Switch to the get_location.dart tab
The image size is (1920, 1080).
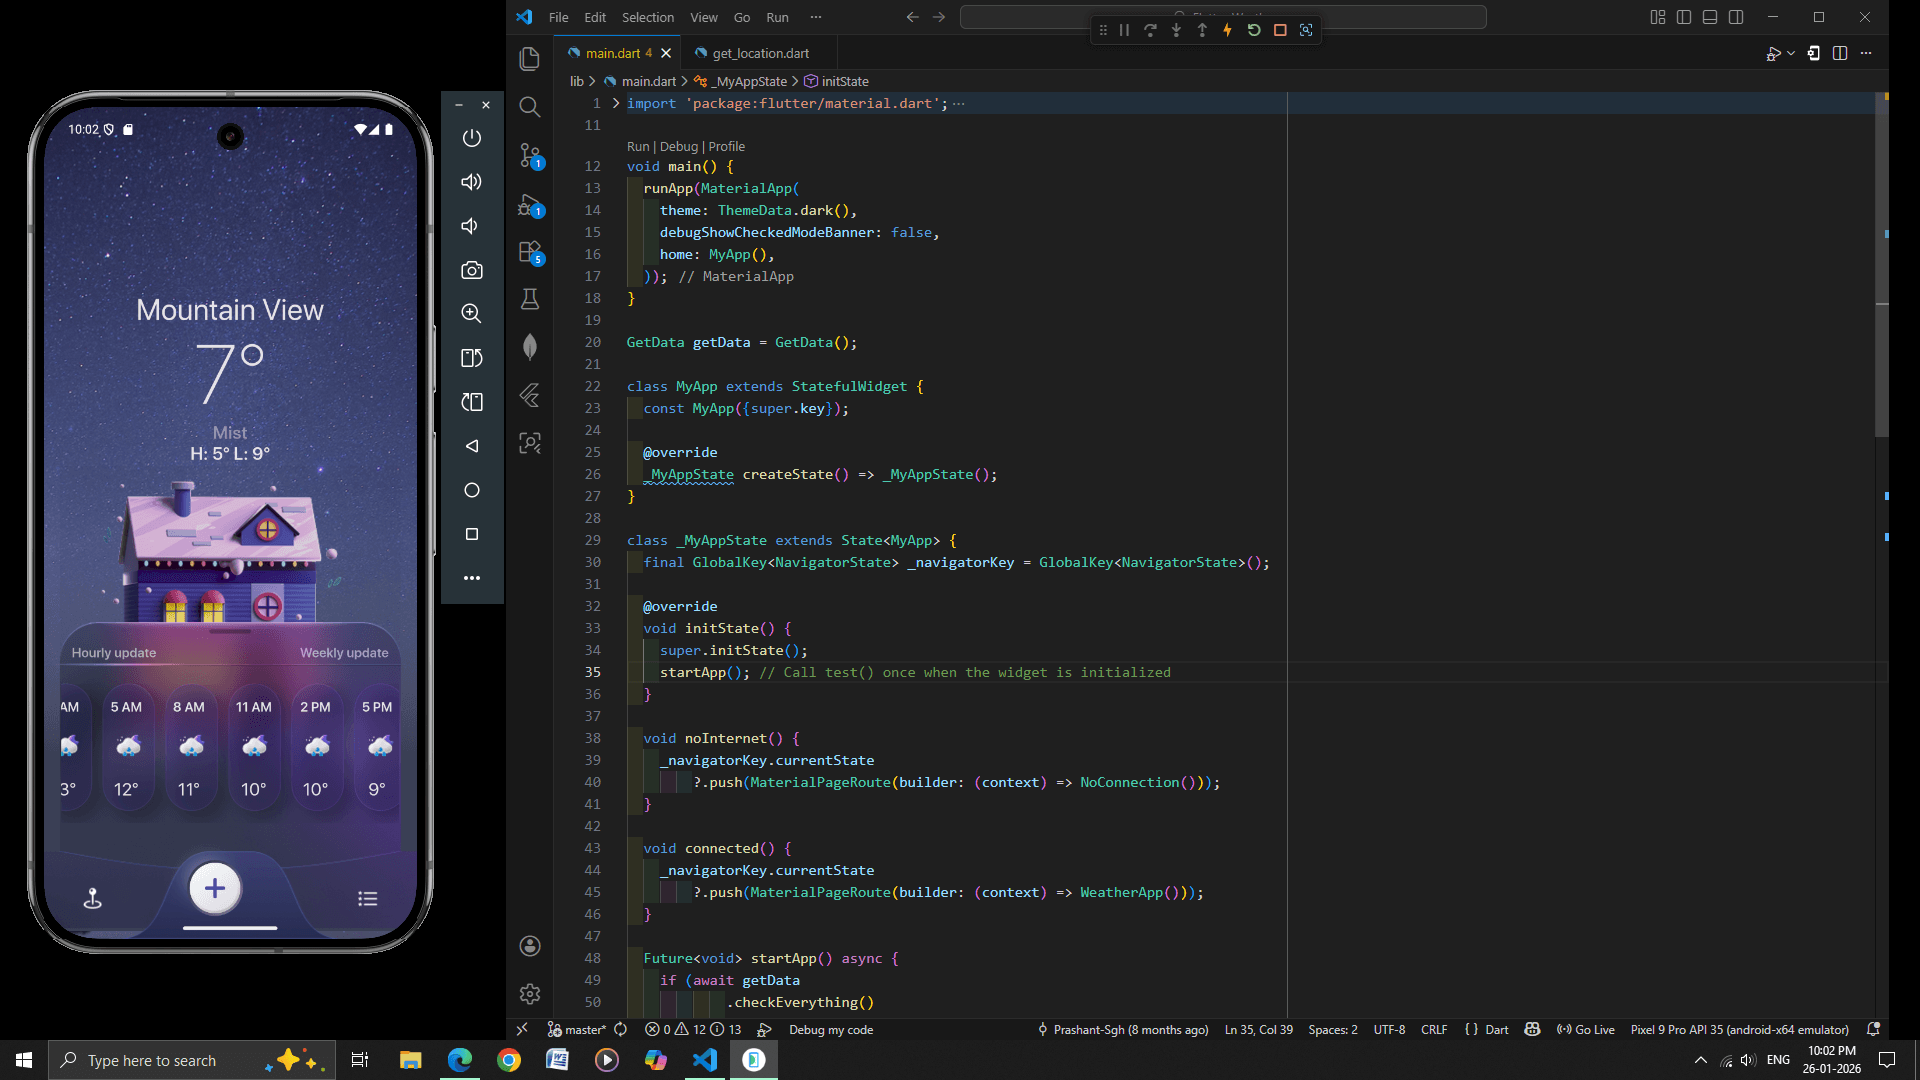[x=760, y=53]
